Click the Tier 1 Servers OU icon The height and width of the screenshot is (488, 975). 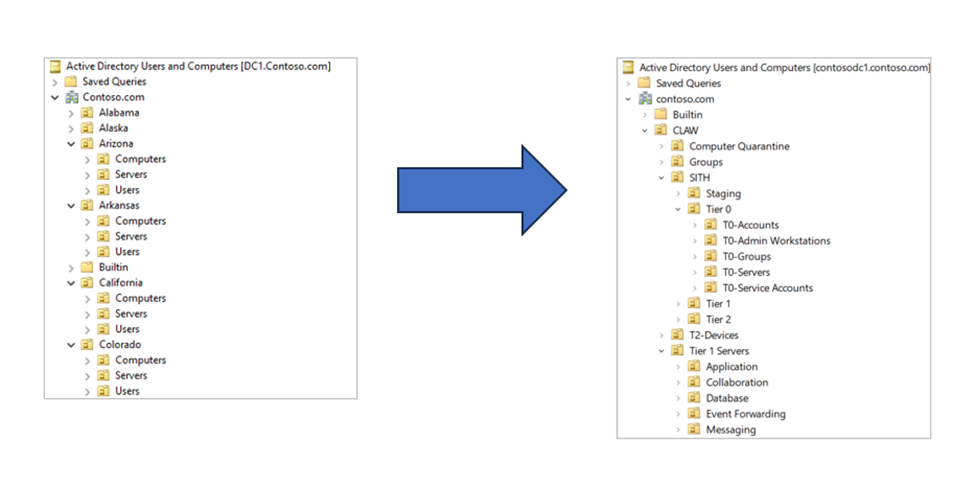(x=677, y=351)
